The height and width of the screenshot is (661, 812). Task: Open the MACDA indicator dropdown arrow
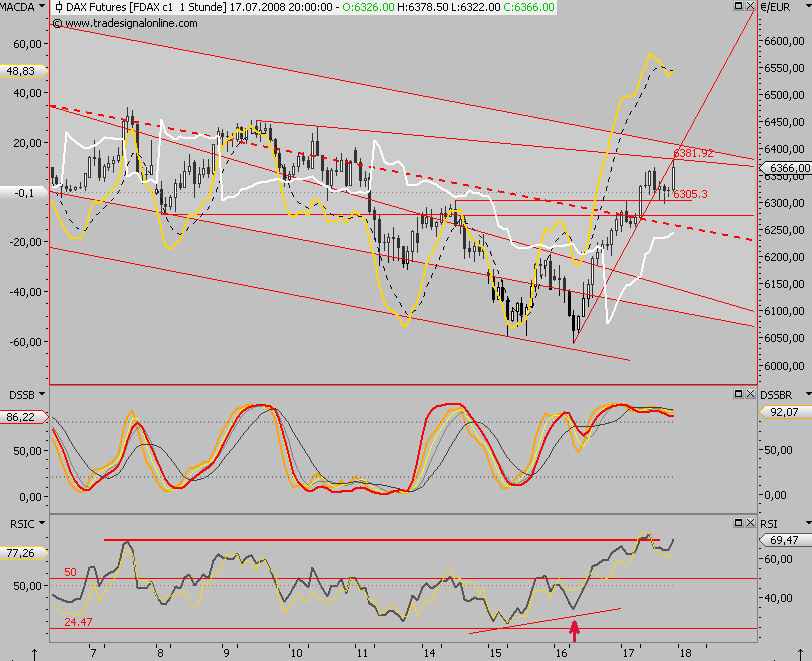41,7
